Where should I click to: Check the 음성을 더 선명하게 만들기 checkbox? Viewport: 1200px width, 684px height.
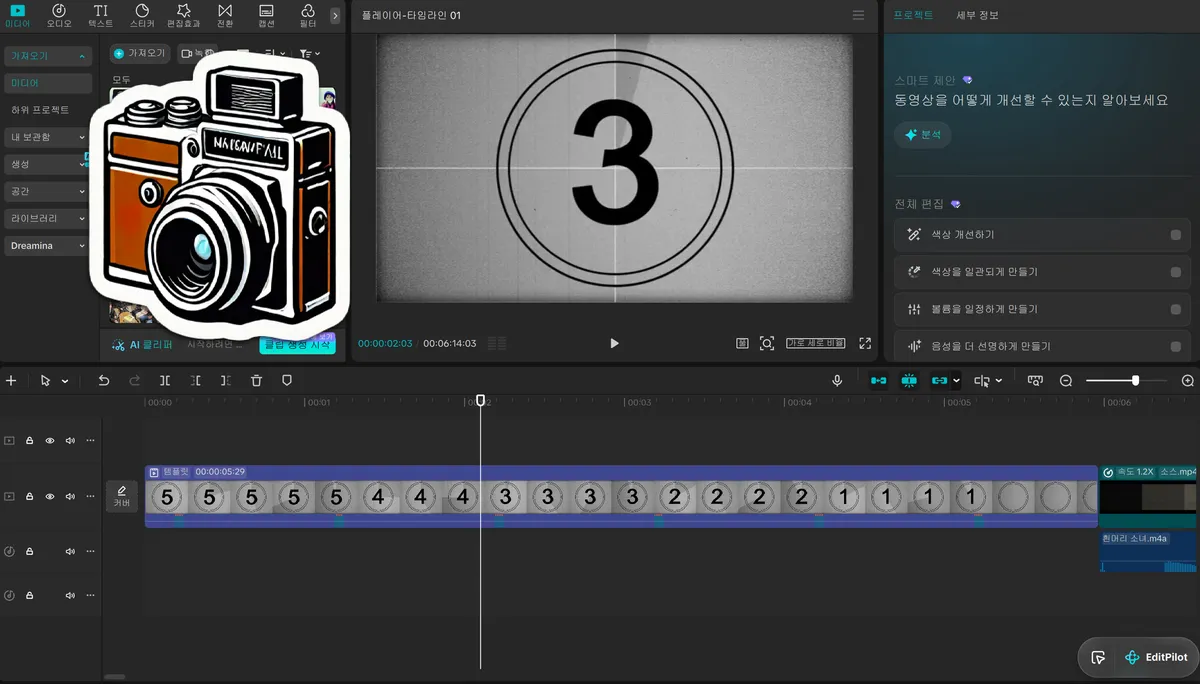pos(1175,346)
